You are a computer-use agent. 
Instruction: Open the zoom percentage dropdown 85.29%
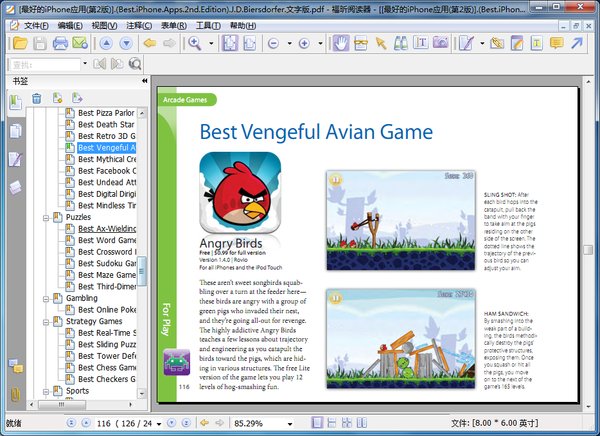click(290, 424)
